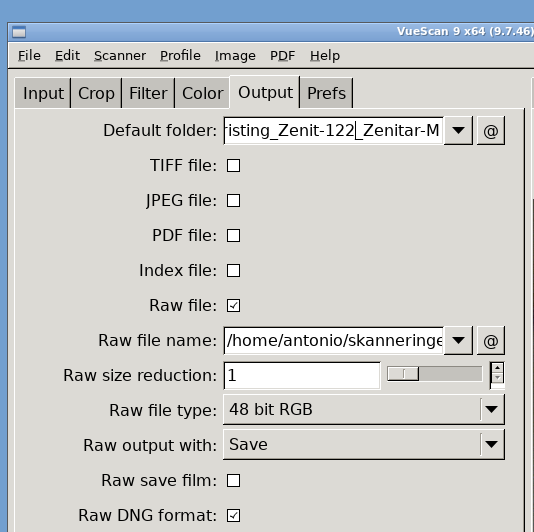
Task: Click in the Default folder text field
Action: pos(333,131)
